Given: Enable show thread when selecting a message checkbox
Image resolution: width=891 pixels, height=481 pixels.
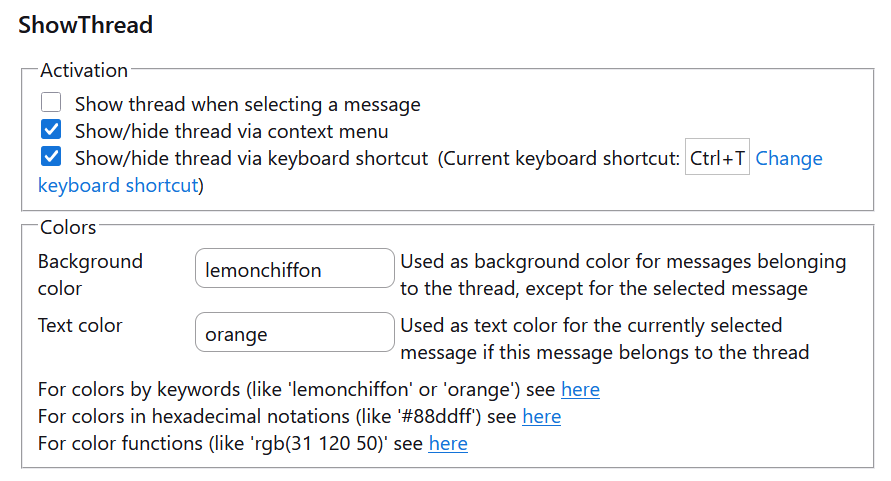Looking at the screenshot, I should coord(51,103).
